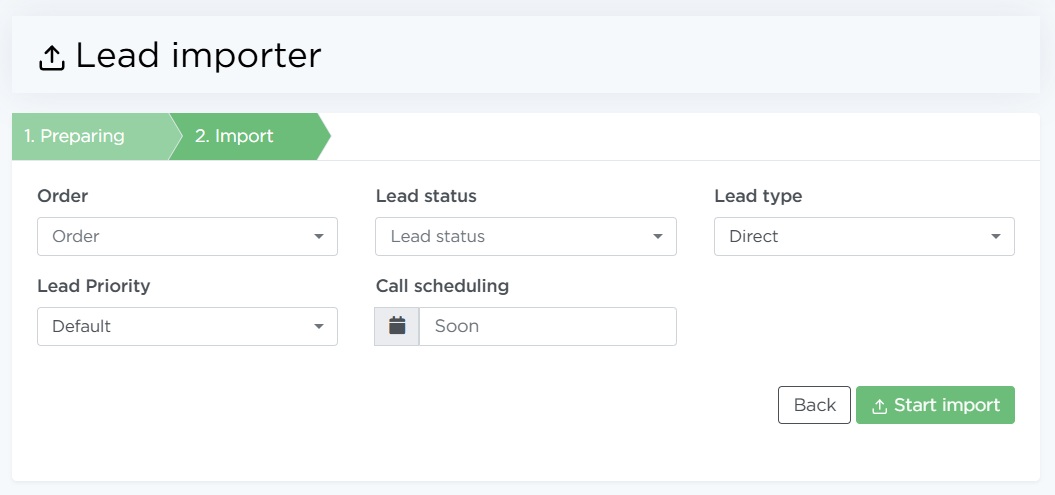The height and width of the screenshot is (495, 1055).
Task: Click the caret arrow of Lead status field
Action: (x=658, y=237)
